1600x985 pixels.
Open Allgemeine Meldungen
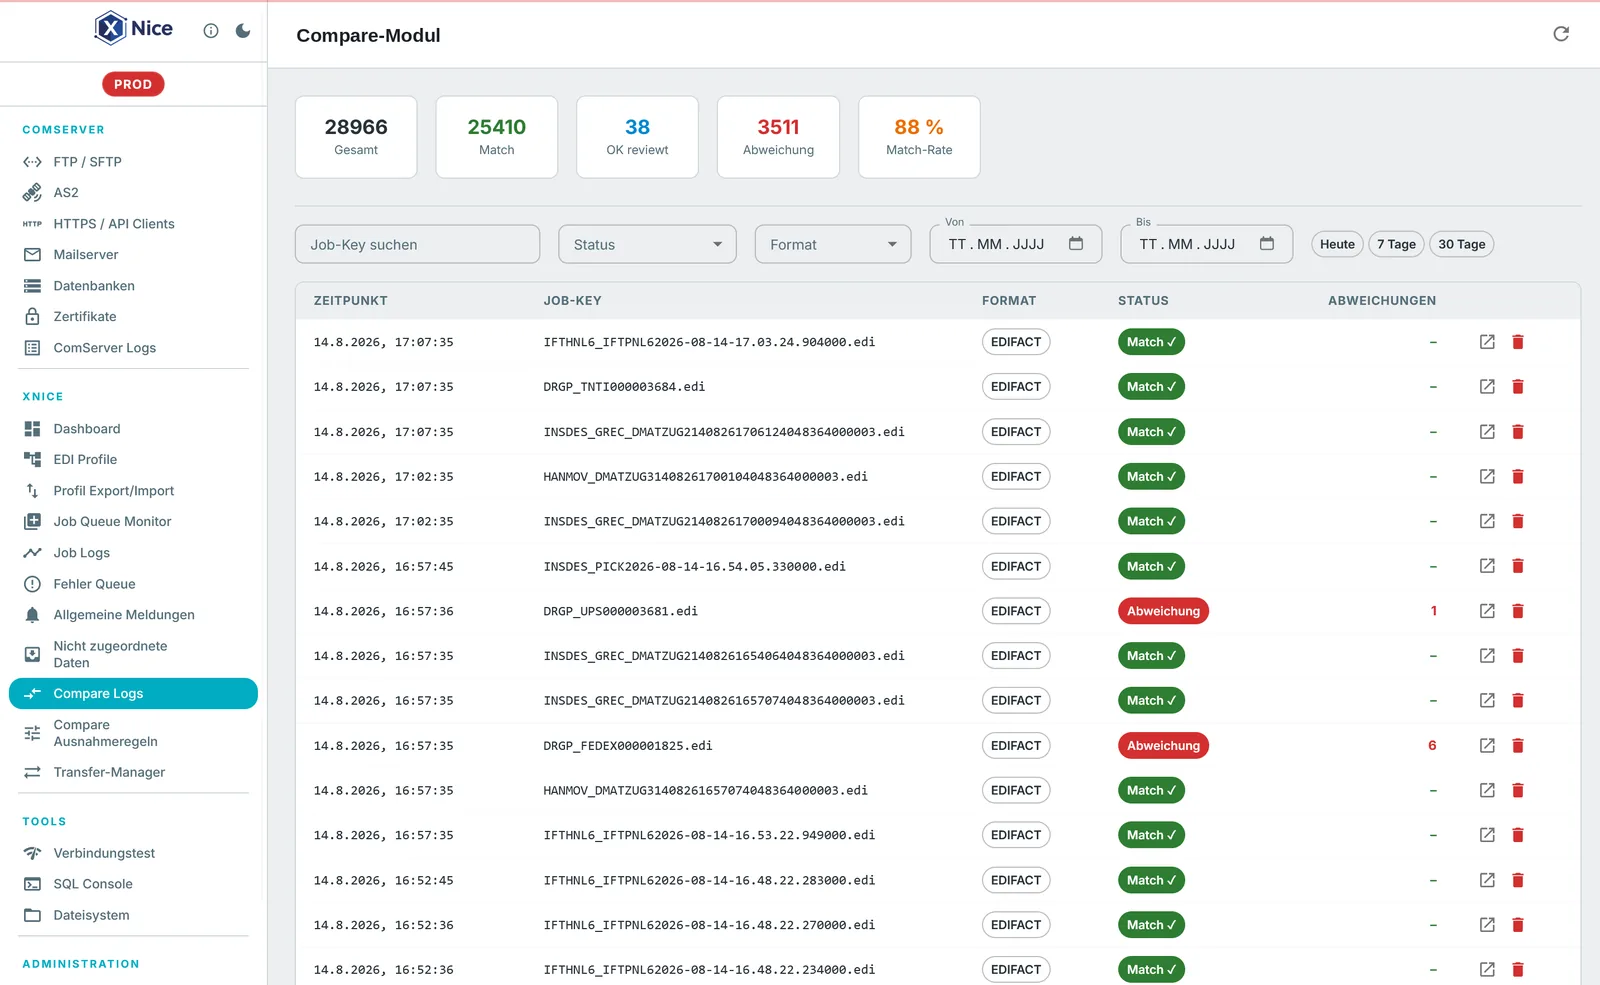coord(133,614)
